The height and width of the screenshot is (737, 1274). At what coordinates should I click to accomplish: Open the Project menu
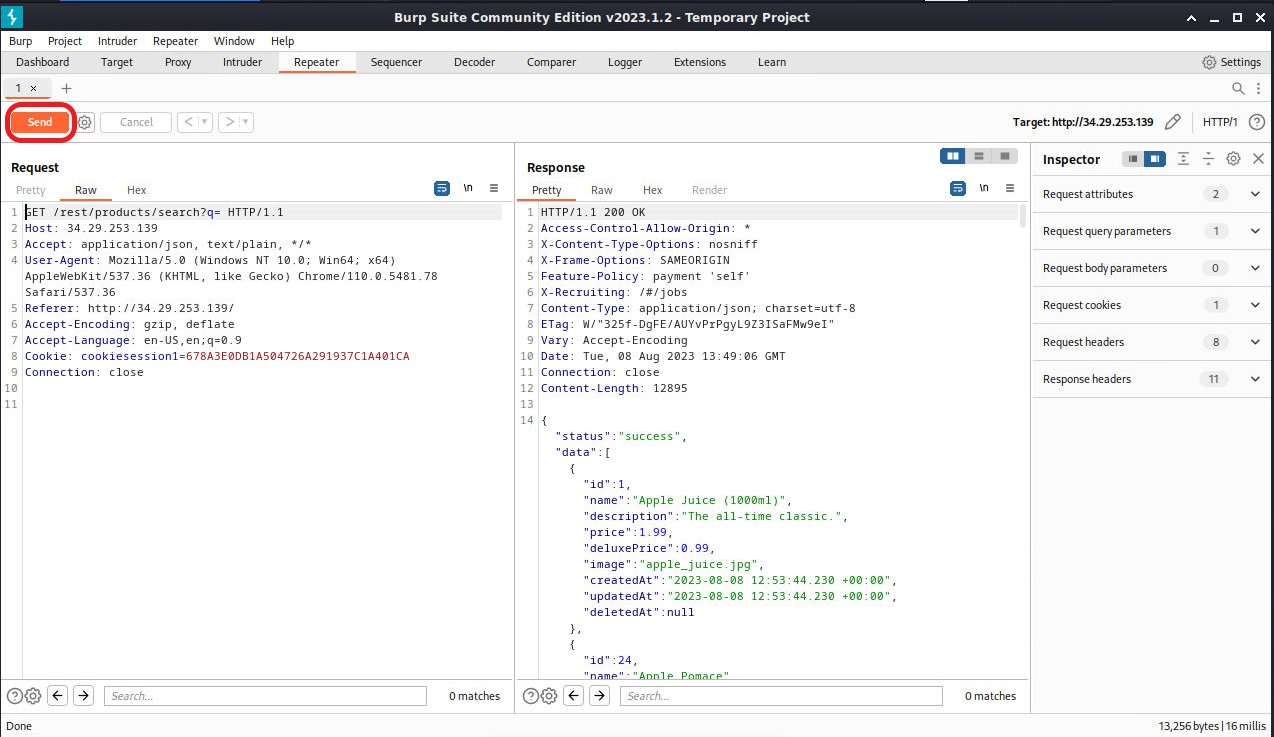(x=65, y=41)
